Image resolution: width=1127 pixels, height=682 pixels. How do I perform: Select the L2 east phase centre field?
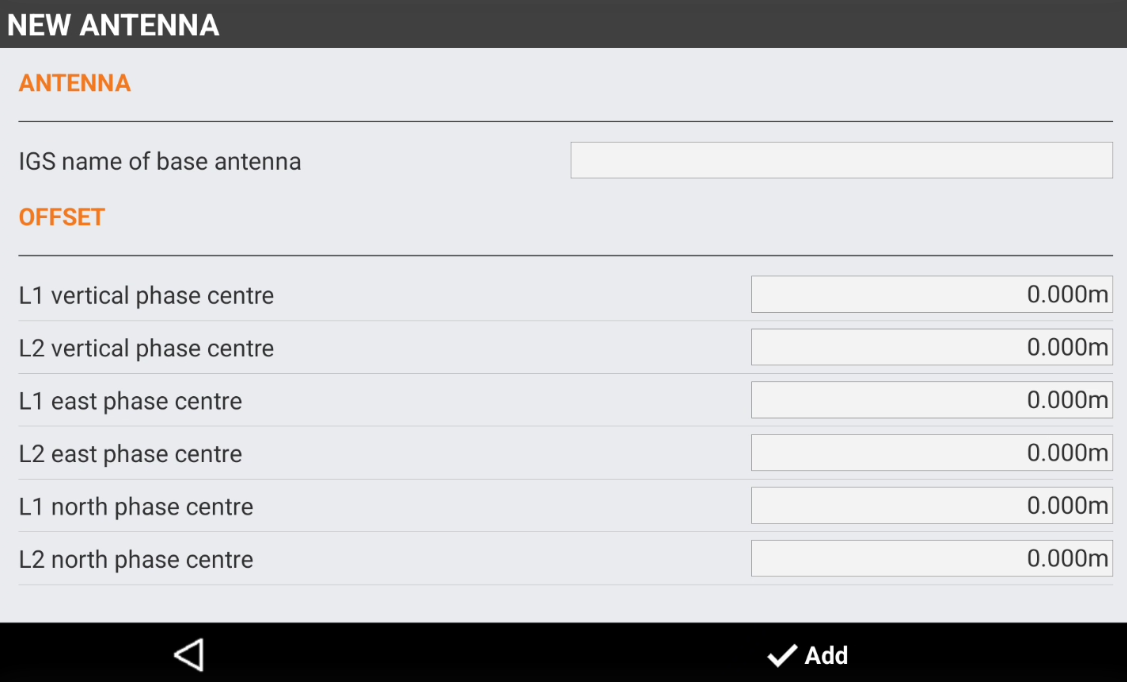pos(931,453)
